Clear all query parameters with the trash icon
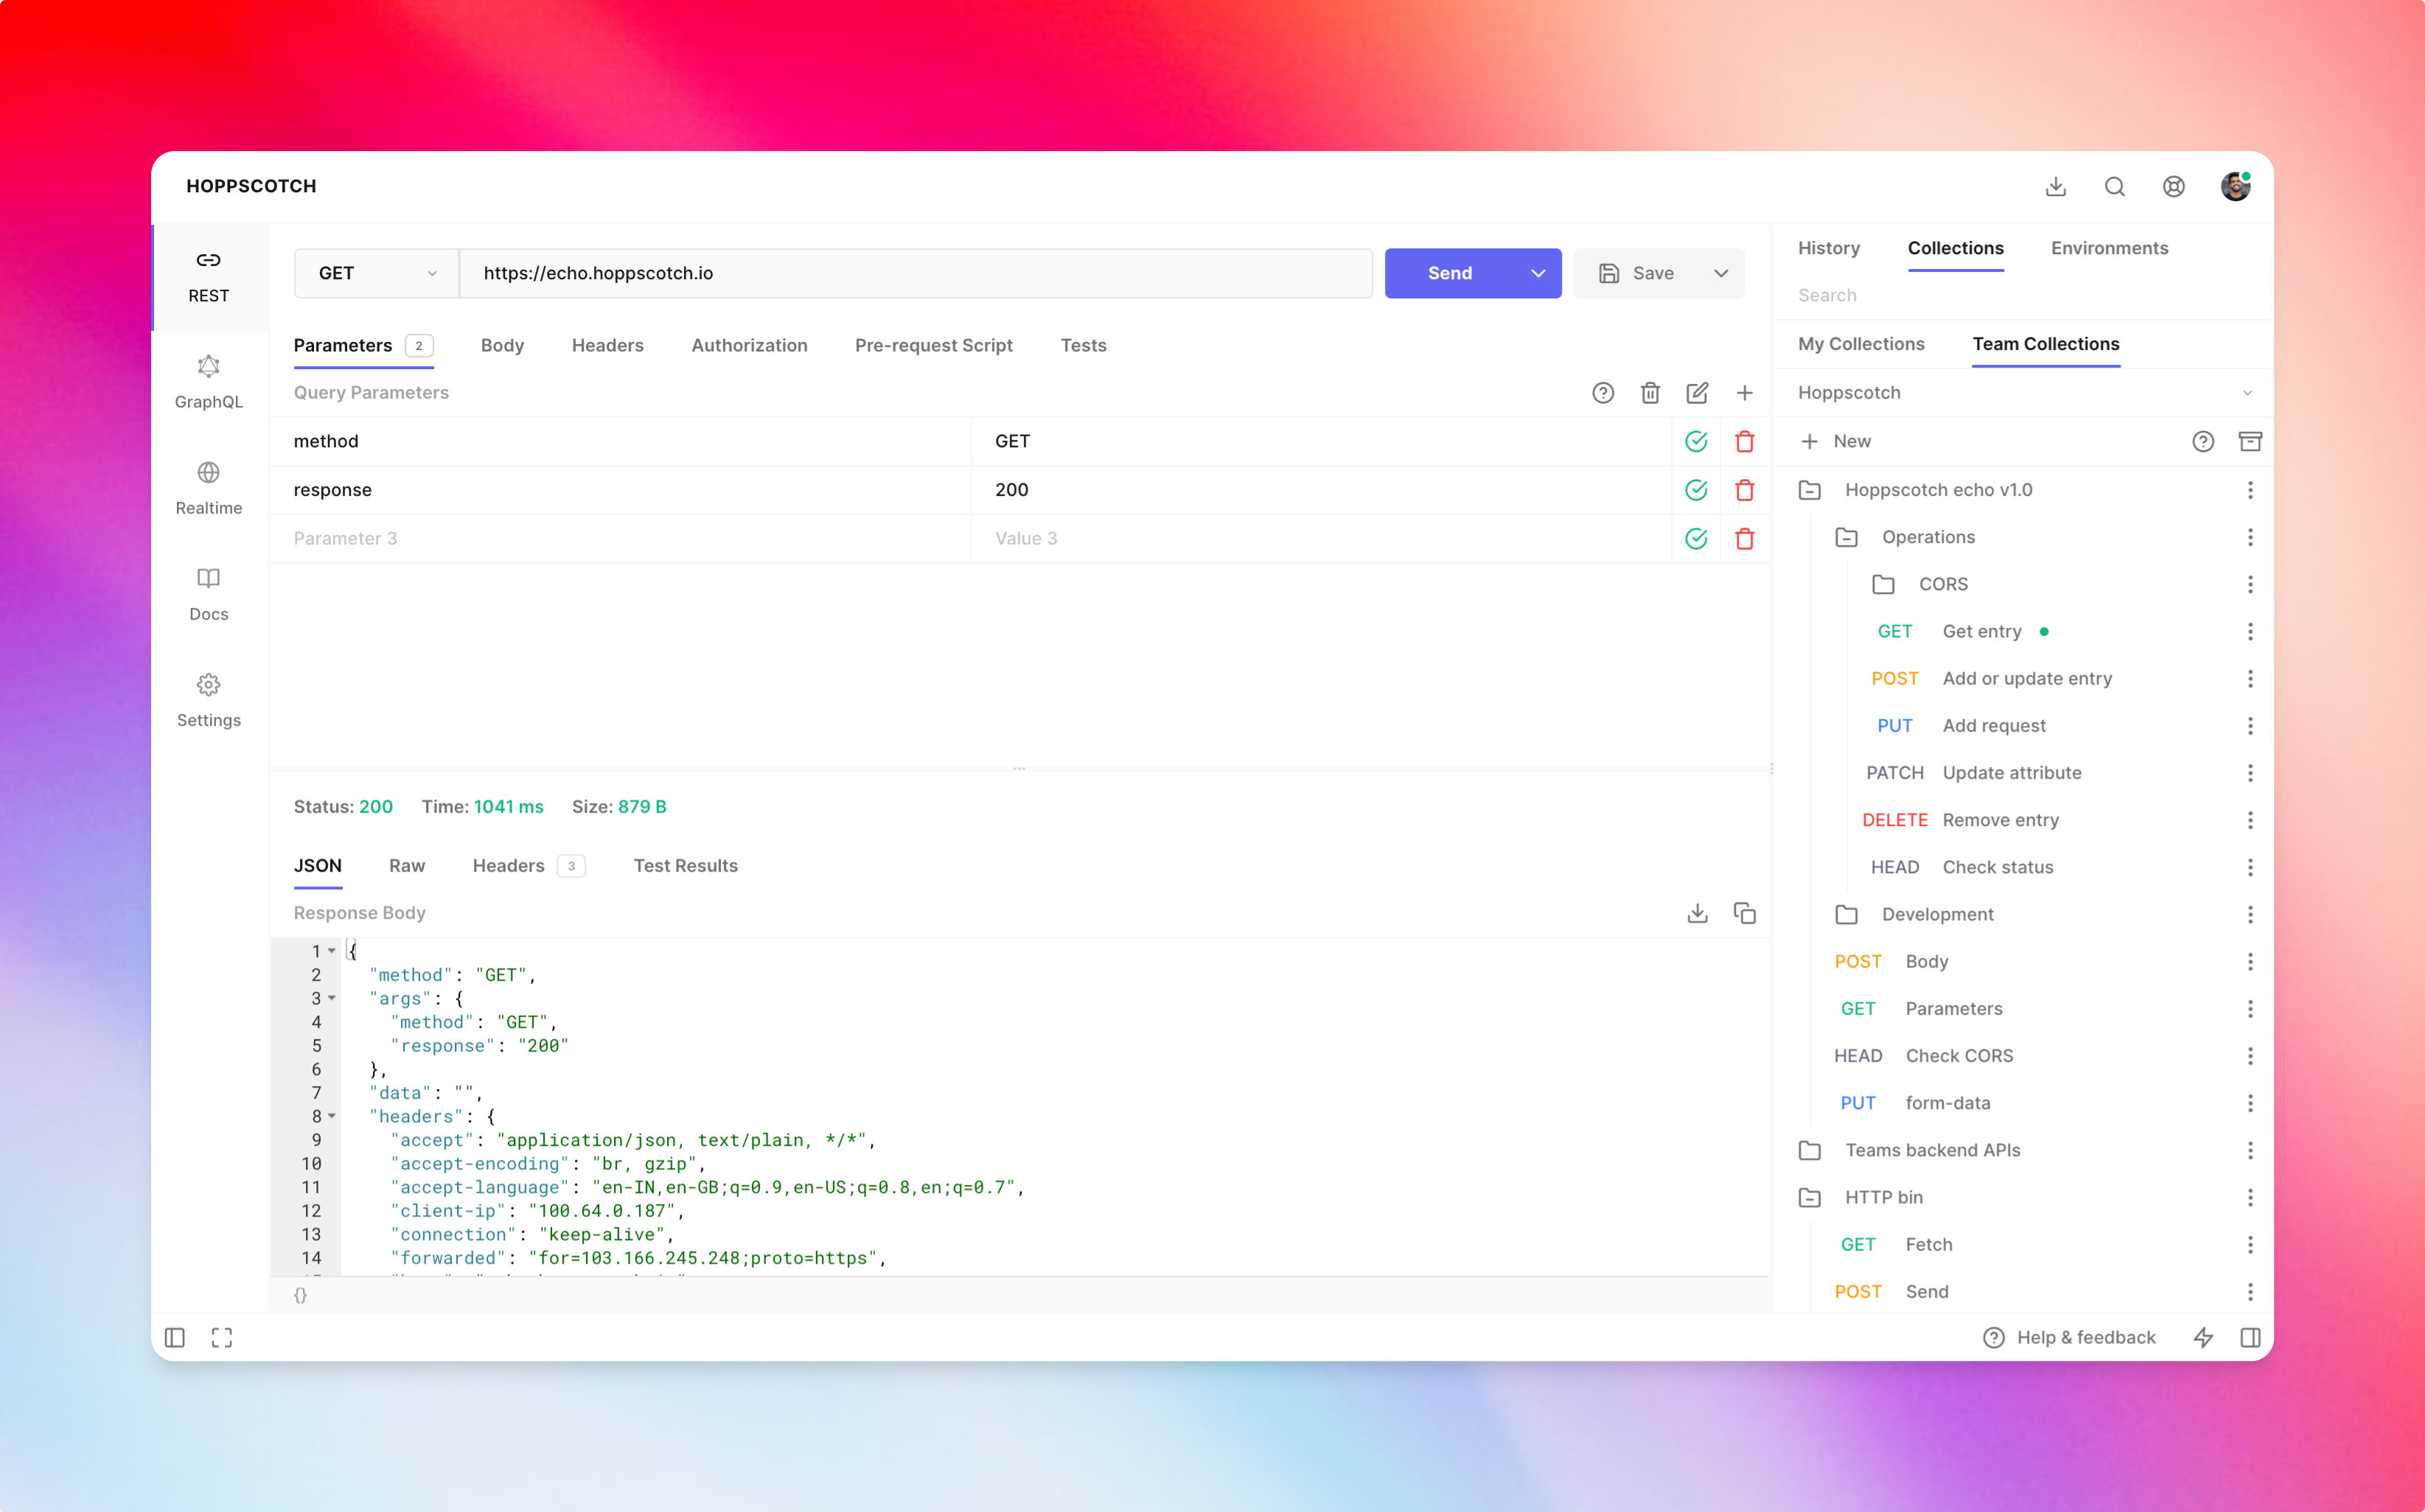Screen dimensions: 2425x1512 (1650, 393)
